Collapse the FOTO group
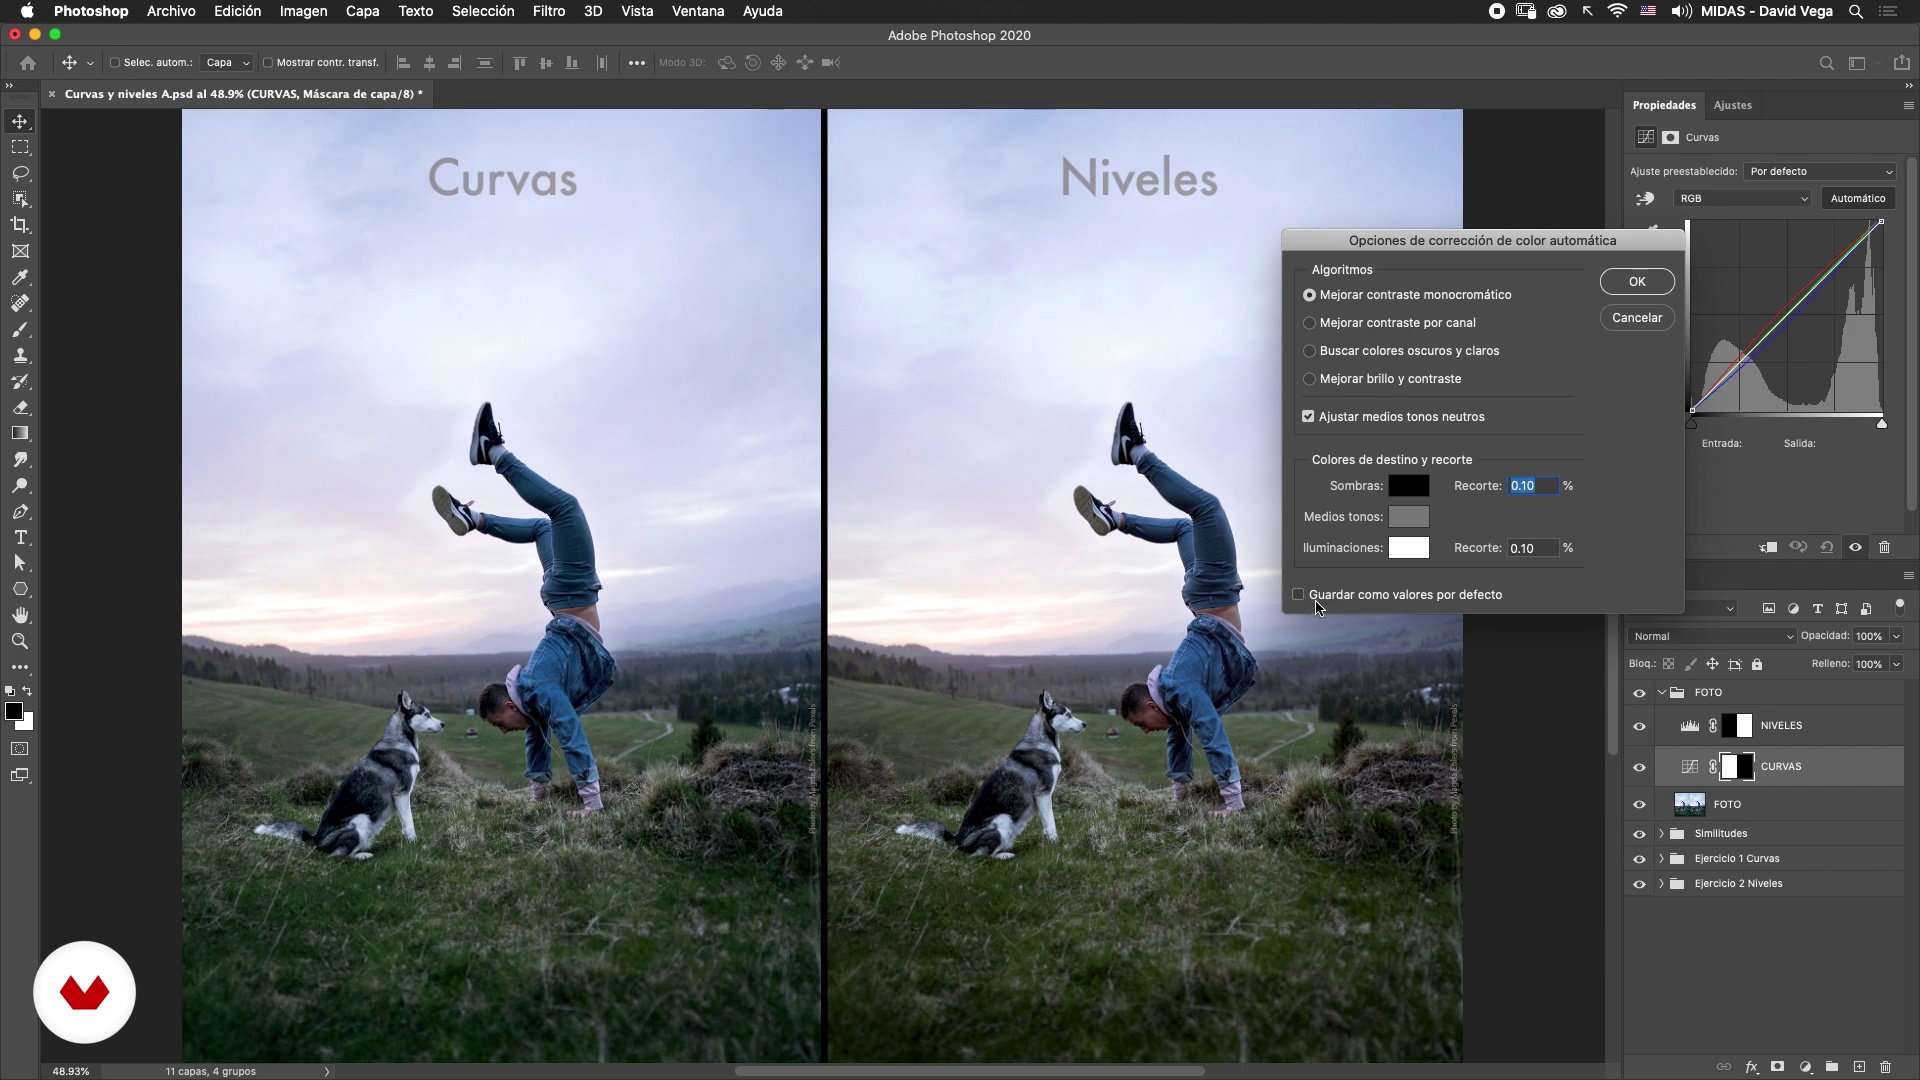Screen dimensions: 1920x1080 point(1661,692)
